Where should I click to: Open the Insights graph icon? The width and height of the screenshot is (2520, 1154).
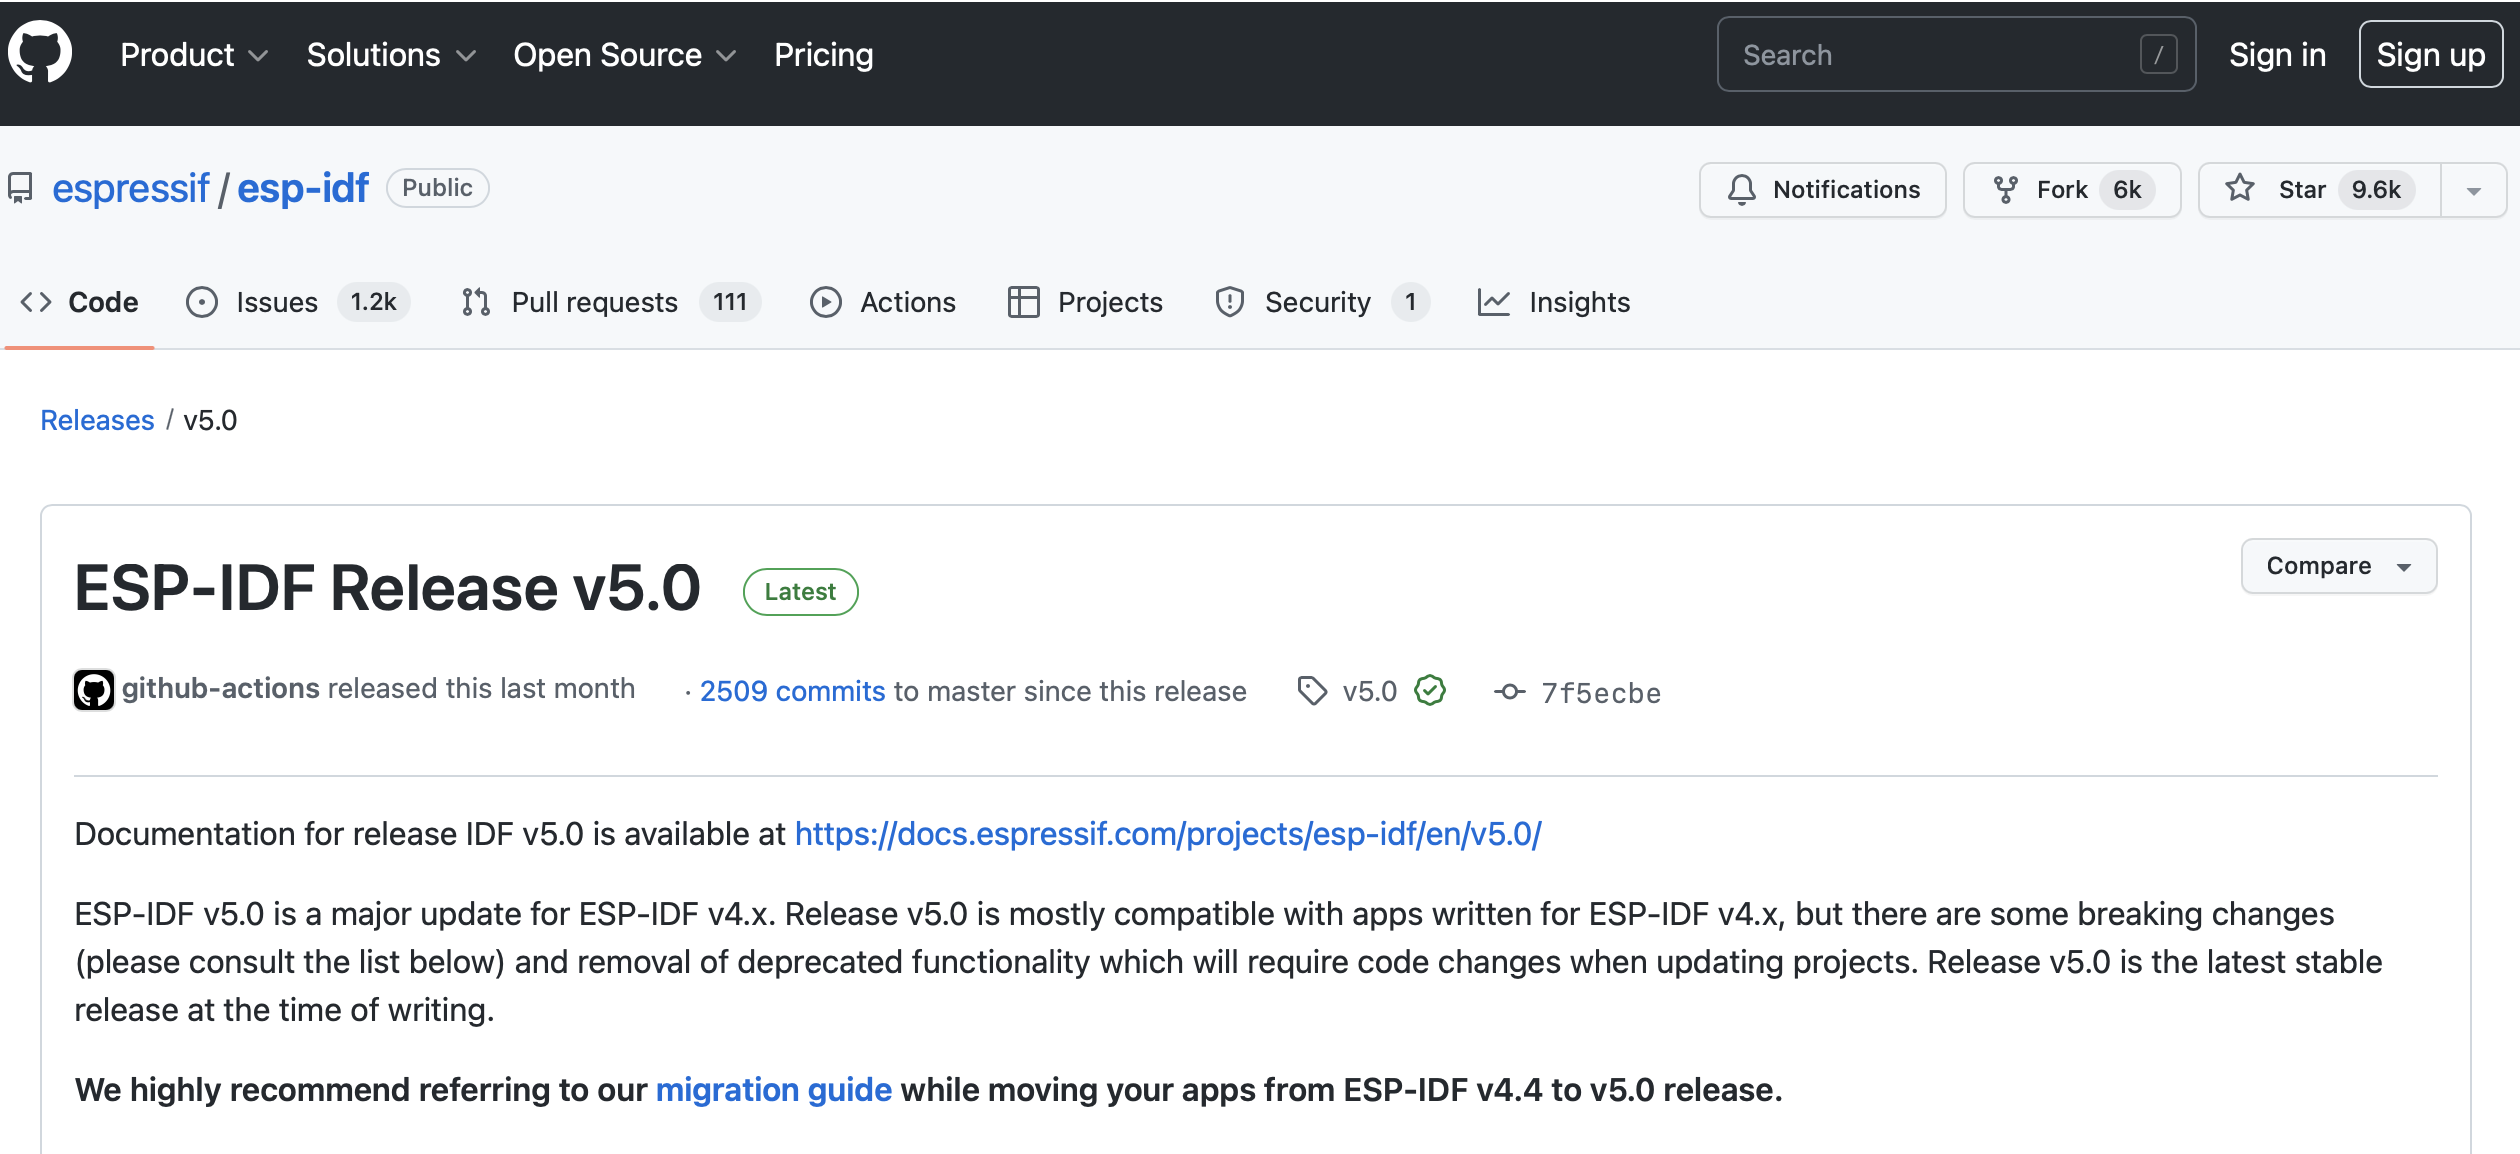pyautogui.click(x=1494, y=301)
